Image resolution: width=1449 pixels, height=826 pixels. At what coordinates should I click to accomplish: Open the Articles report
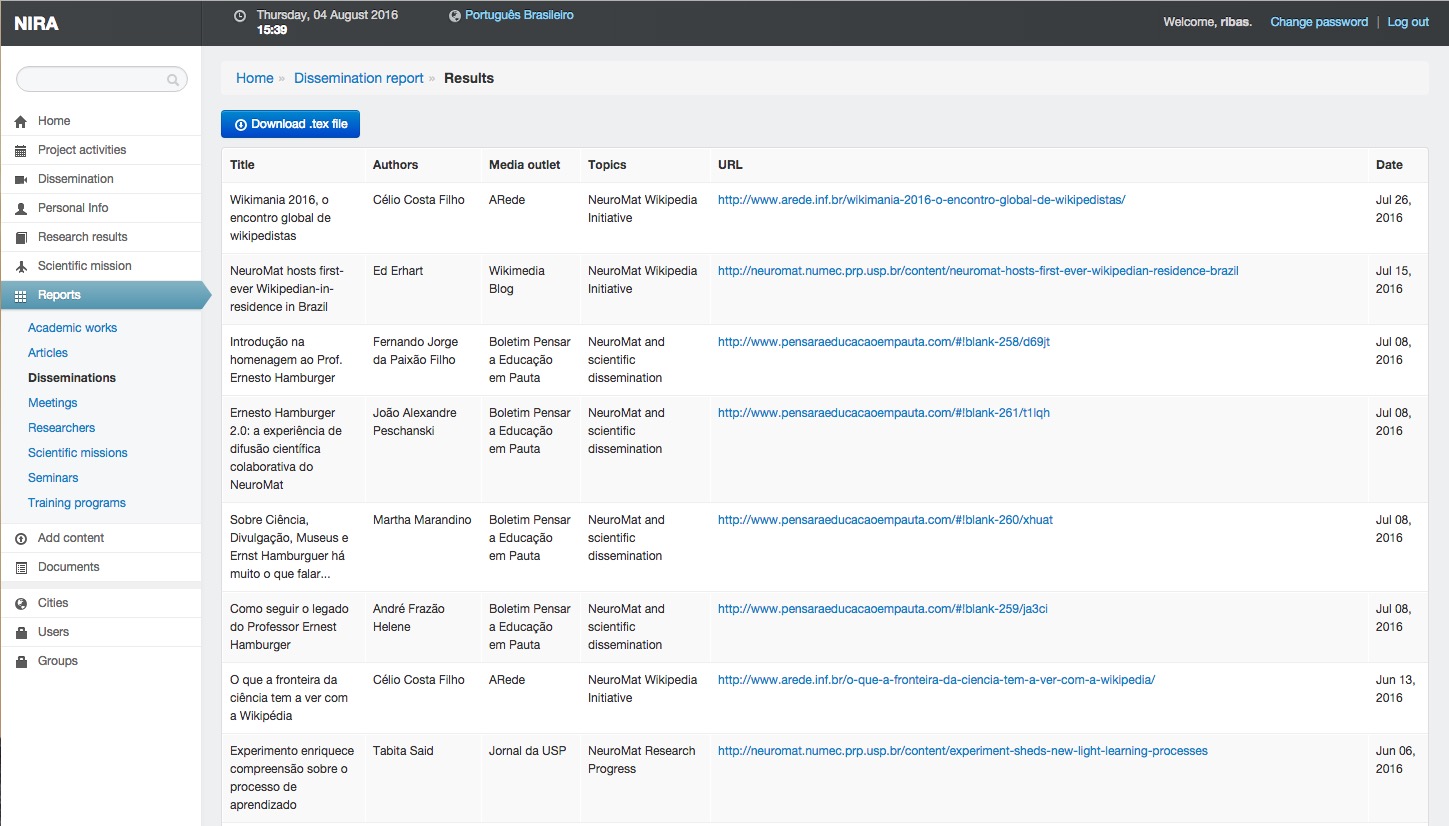pyautogui.click(x=48, y=353)
